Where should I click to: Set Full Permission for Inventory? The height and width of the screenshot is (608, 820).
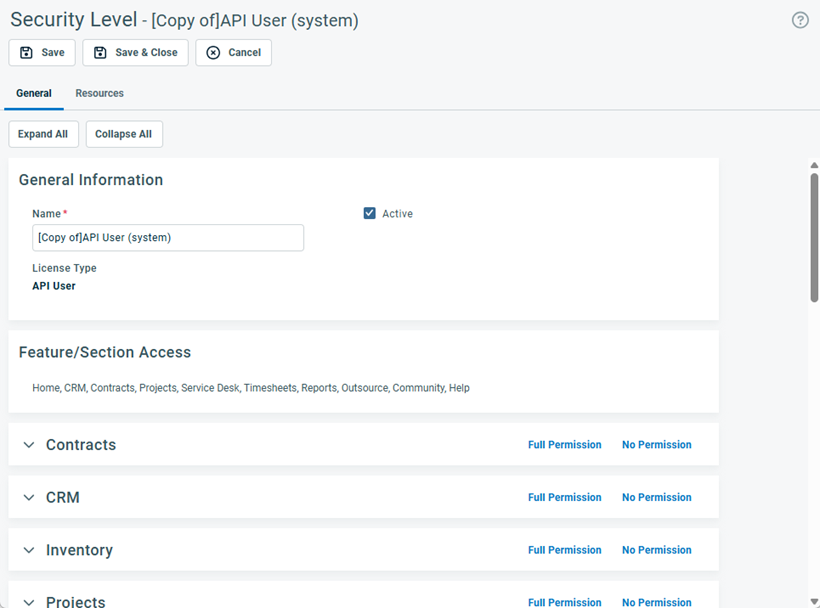564,550
